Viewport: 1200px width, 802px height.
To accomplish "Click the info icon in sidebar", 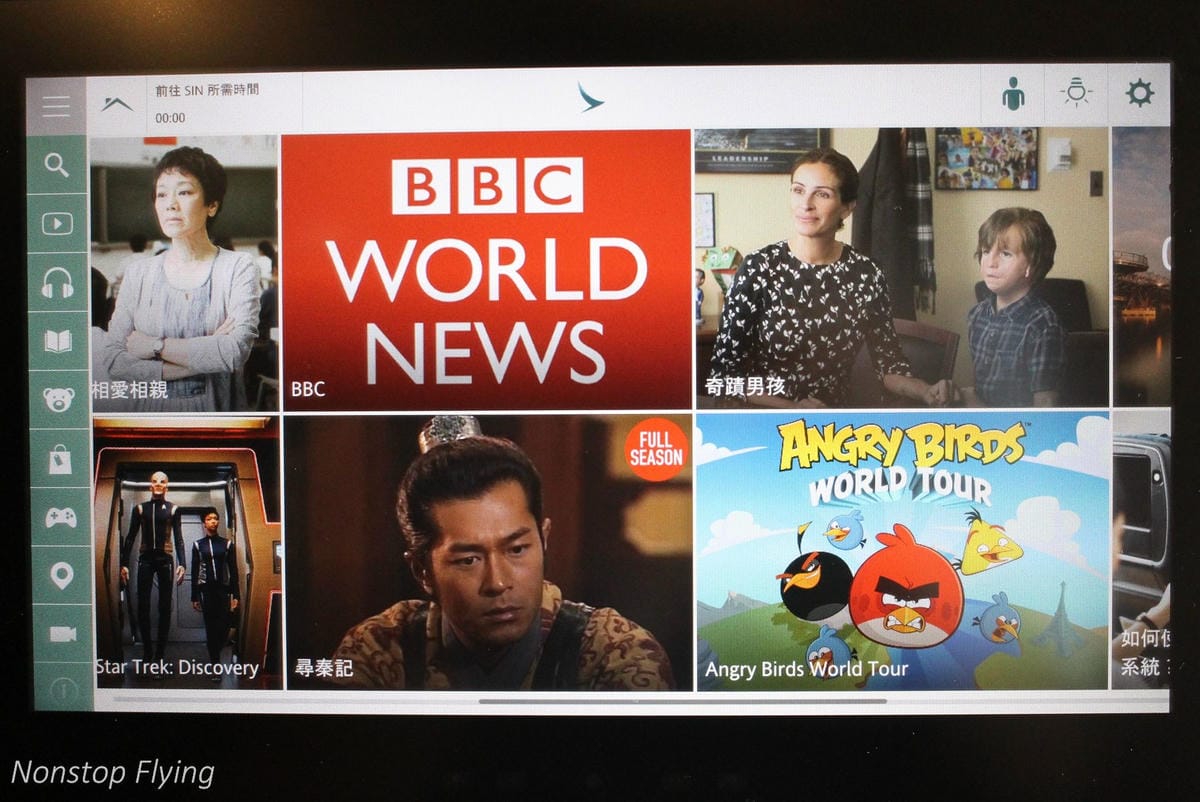I will click(x=63, y=688).
